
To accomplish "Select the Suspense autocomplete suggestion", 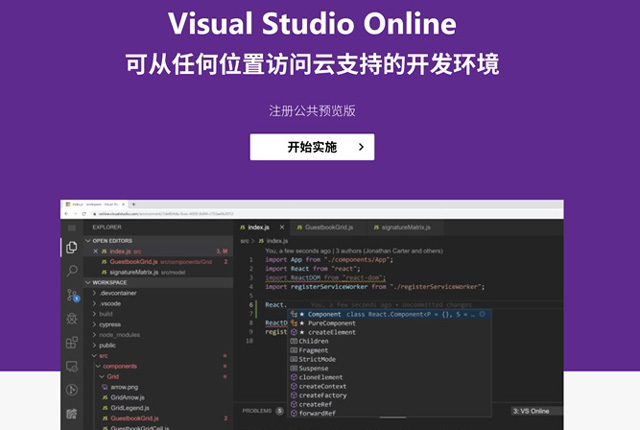I will coord(389,368).
